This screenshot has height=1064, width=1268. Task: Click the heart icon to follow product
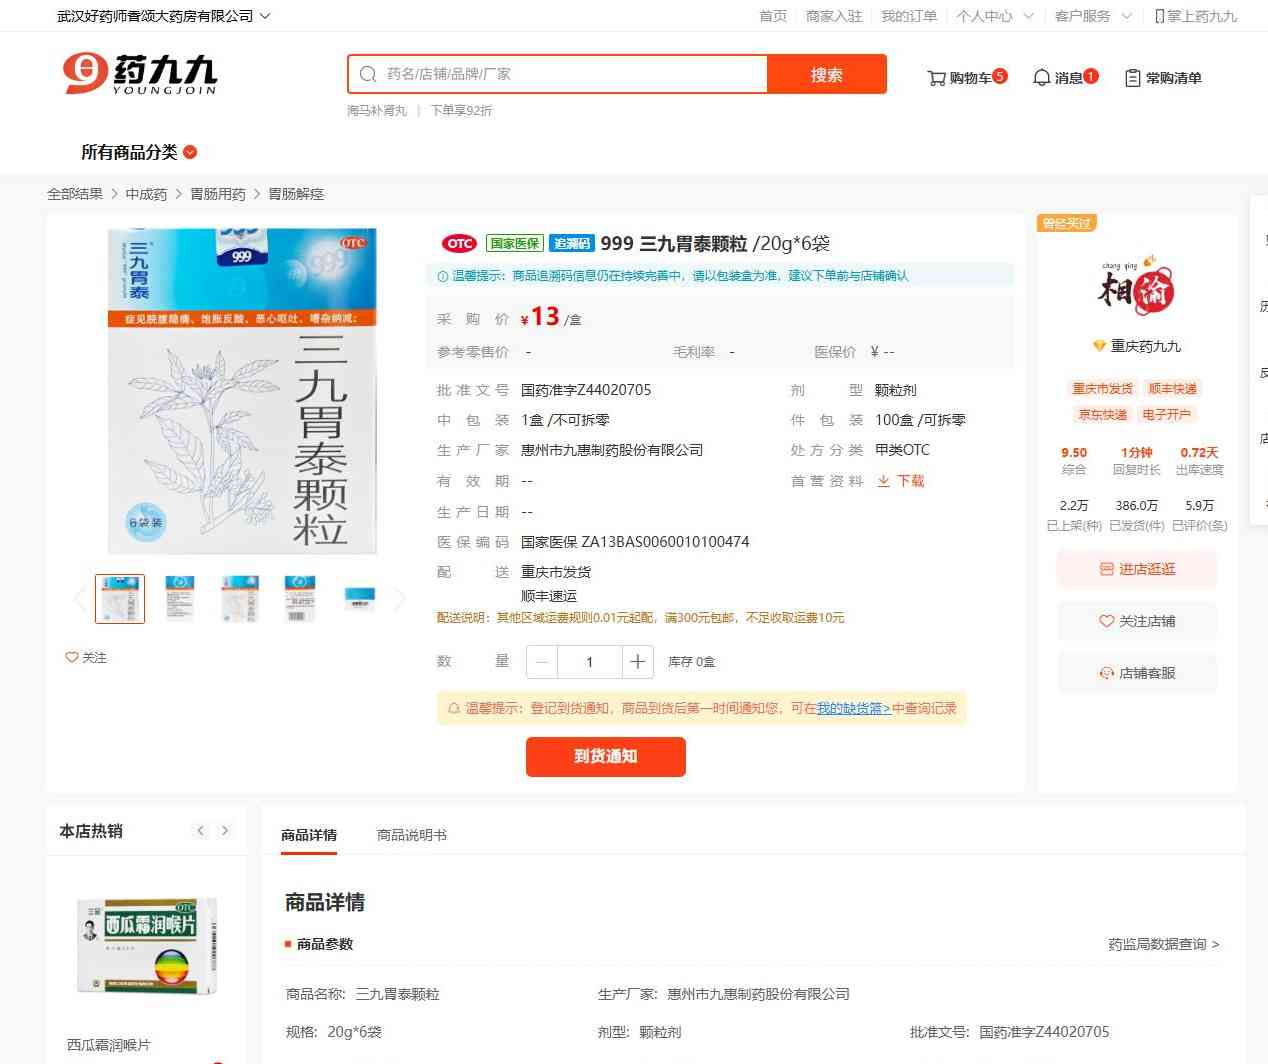click(72, 657)
